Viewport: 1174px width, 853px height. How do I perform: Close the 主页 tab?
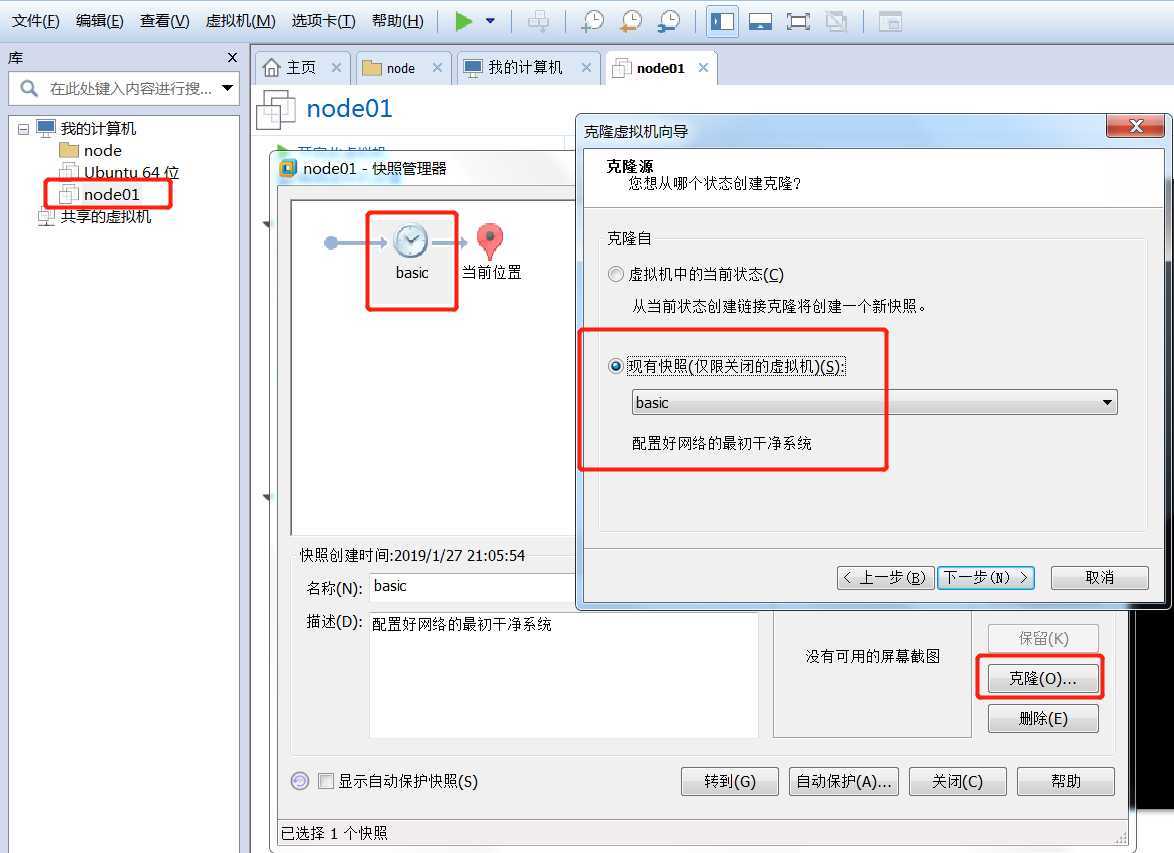pos(336,67)
